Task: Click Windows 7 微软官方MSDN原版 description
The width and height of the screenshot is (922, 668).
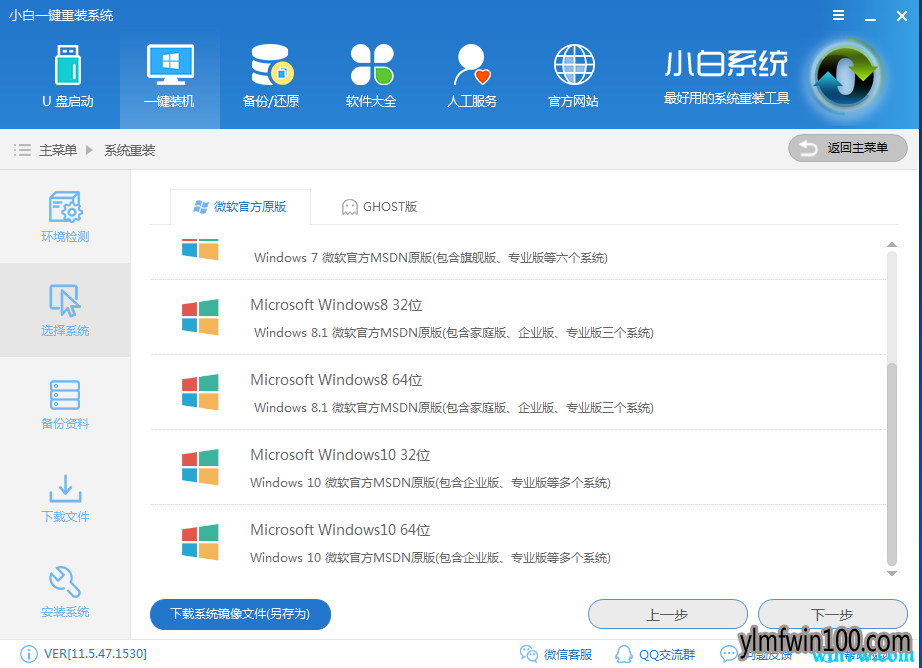Action: pyautogui.click(x=430, y=258)
